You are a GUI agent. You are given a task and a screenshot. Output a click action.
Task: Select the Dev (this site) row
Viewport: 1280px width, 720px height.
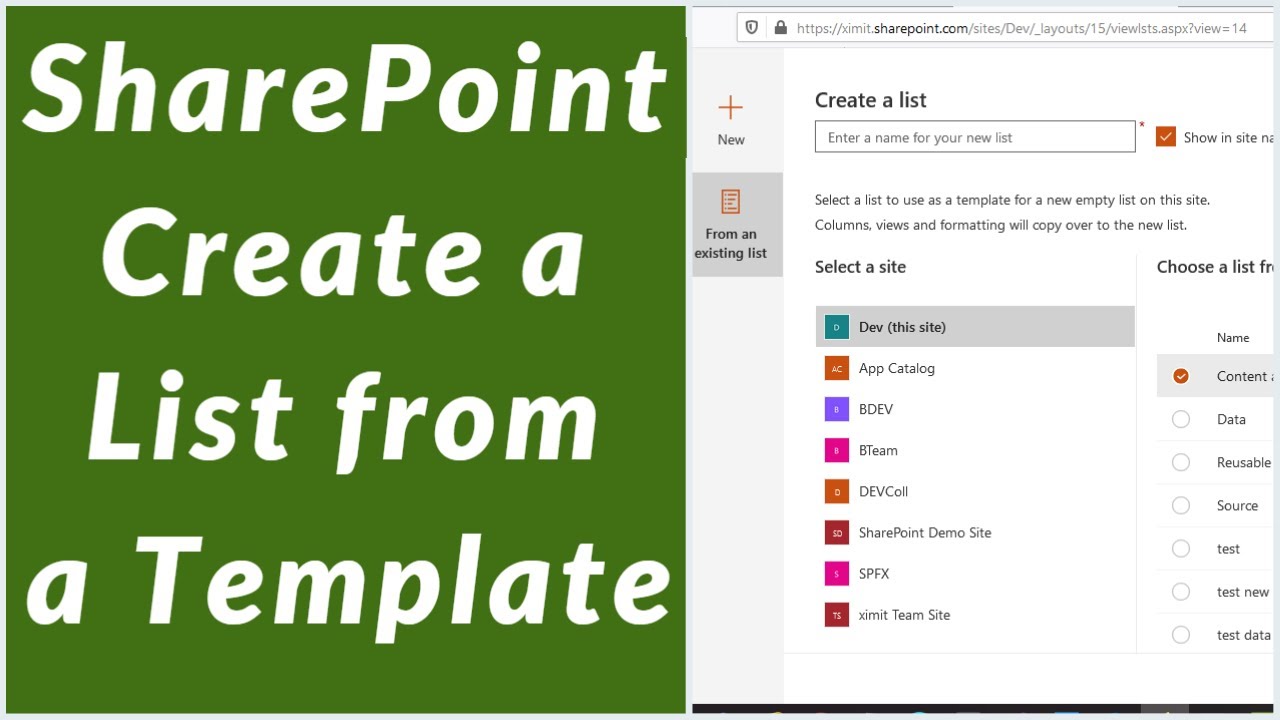(x=975, y=327)
